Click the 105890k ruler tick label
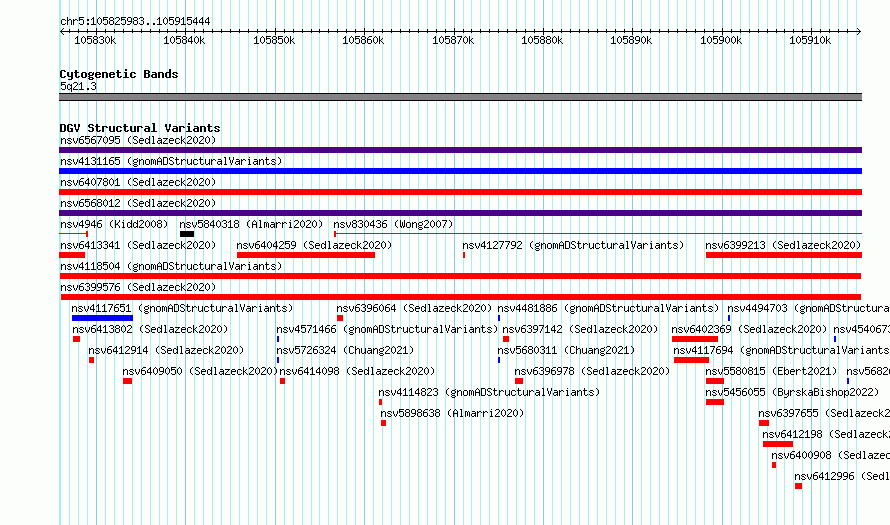890x525 pixels. 631,40
